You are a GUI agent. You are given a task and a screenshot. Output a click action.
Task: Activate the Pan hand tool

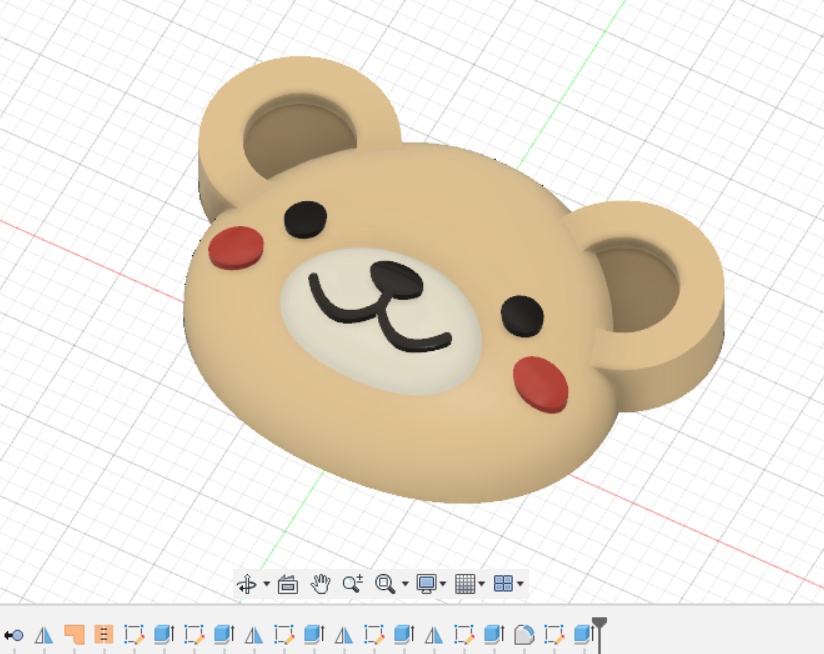(x=320, y=584)
